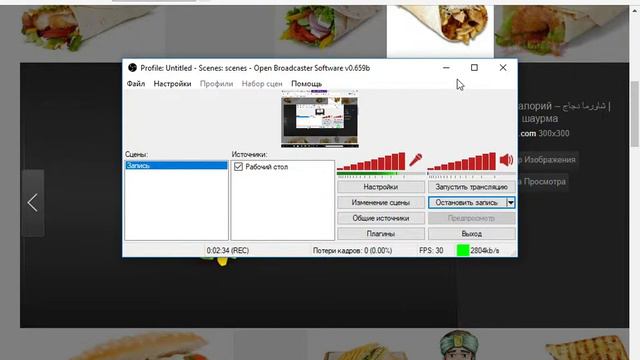This screenshot has height=360, width=640.
Task: Click Изменение сцены button
Action: [381, 202]
